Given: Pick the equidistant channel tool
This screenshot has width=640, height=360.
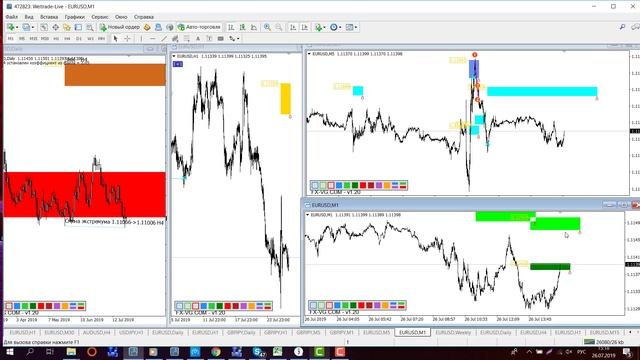Looking at the screenshot, I should click(175, 38).
